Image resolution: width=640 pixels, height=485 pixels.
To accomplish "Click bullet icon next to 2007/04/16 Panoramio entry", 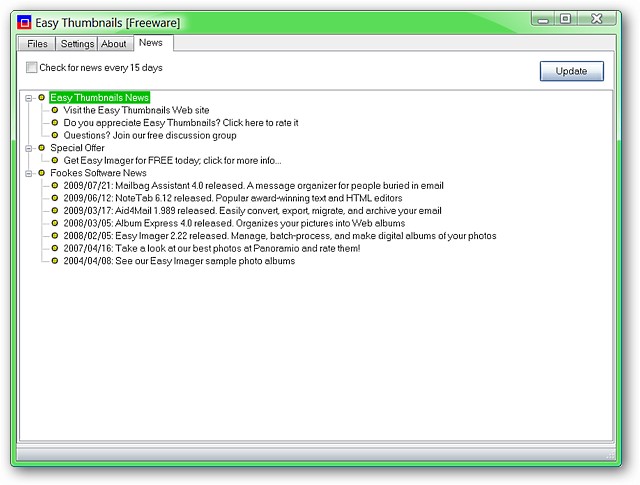I will (55, 248).
